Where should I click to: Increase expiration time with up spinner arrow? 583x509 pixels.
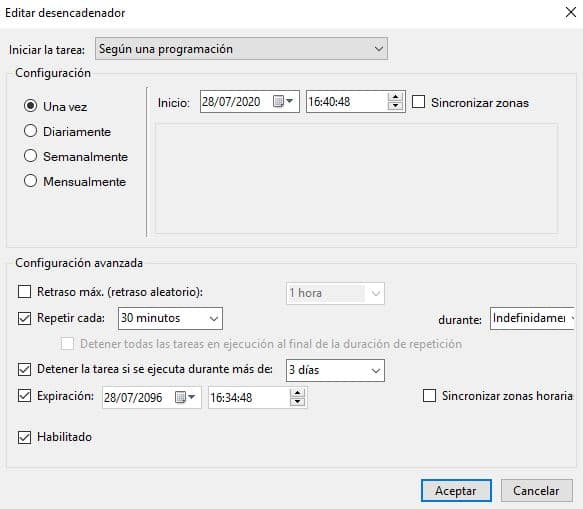tap(297, 393)
